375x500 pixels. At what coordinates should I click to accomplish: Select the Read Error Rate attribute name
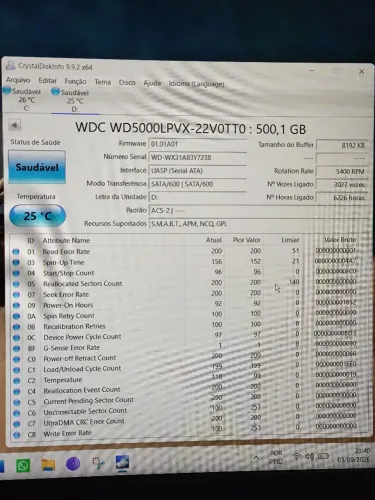coord(66,252)
